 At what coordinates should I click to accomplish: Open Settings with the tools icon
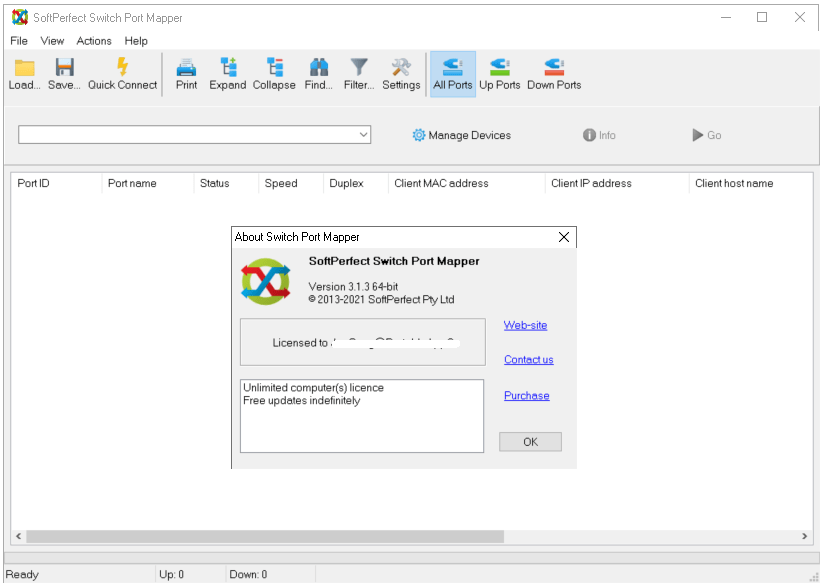pos(401,67)
